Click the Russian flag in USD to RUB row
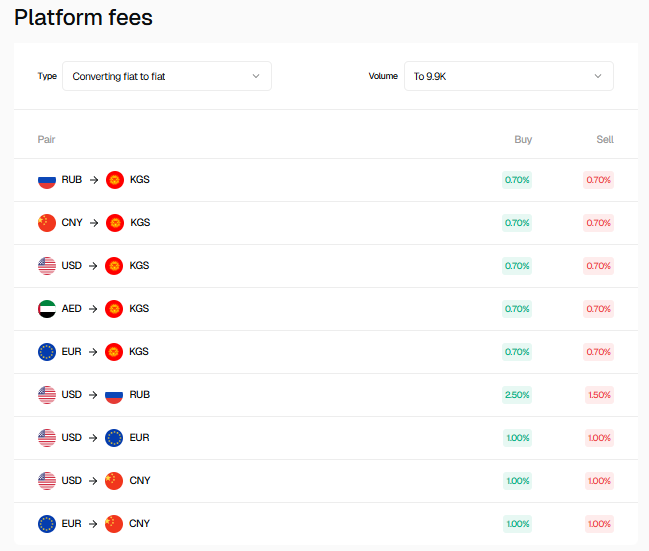 pos(114,395)
